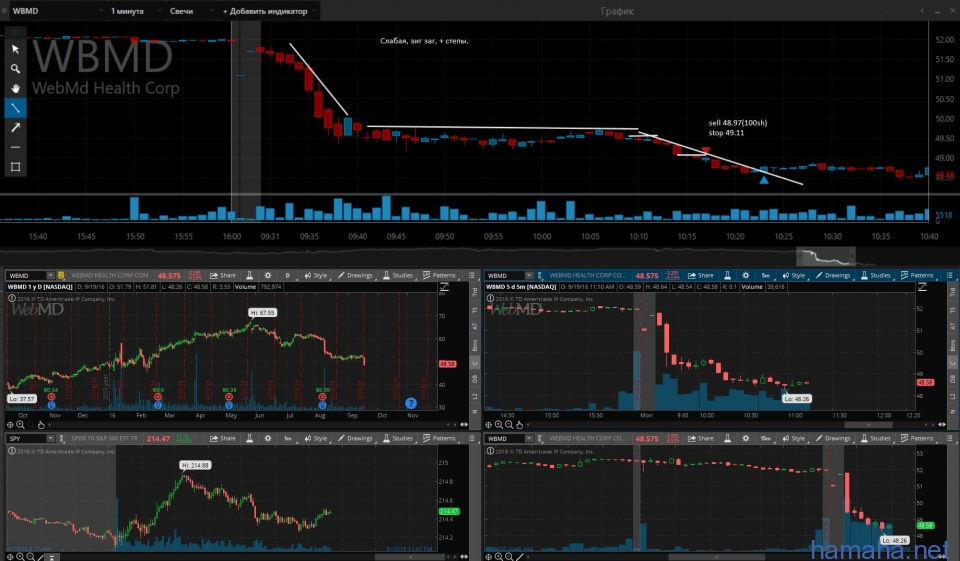Click horizontal scrollbar thumb under WBMD 5m chart
960x561 pixels.
[x=868, y=424]
